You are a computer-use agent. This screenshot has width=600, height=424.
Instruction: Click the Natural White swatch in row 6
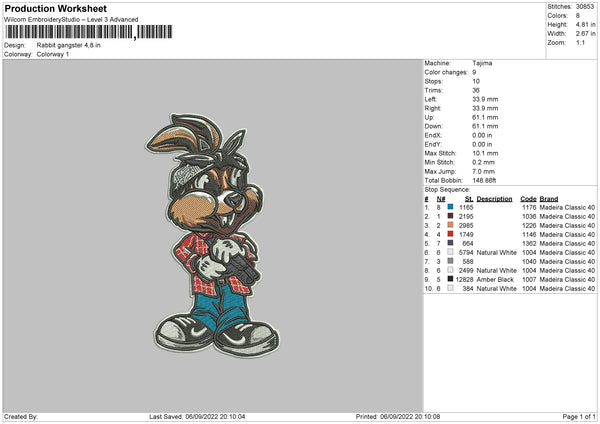point(450,252)
